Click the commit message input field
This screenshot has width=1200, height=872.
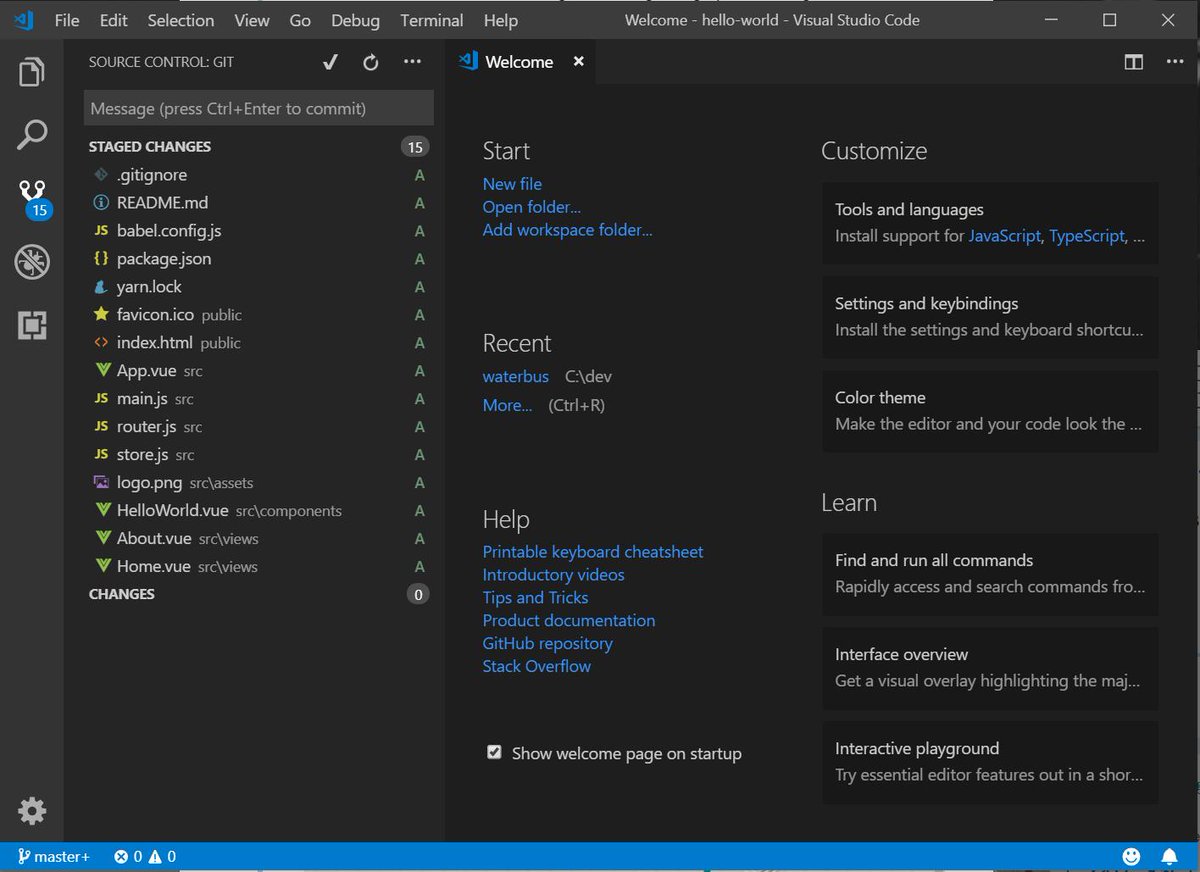[x=259, y=108]
